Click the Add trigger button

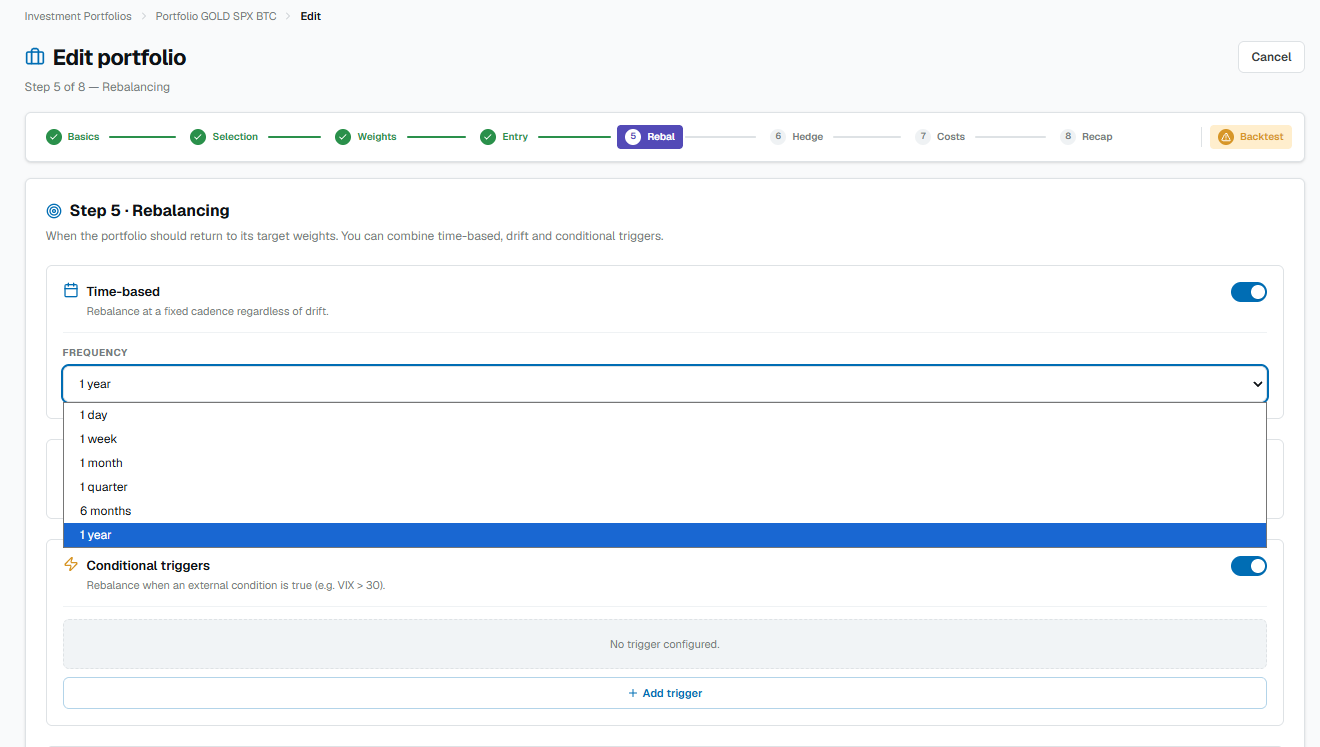coord(665,693)
